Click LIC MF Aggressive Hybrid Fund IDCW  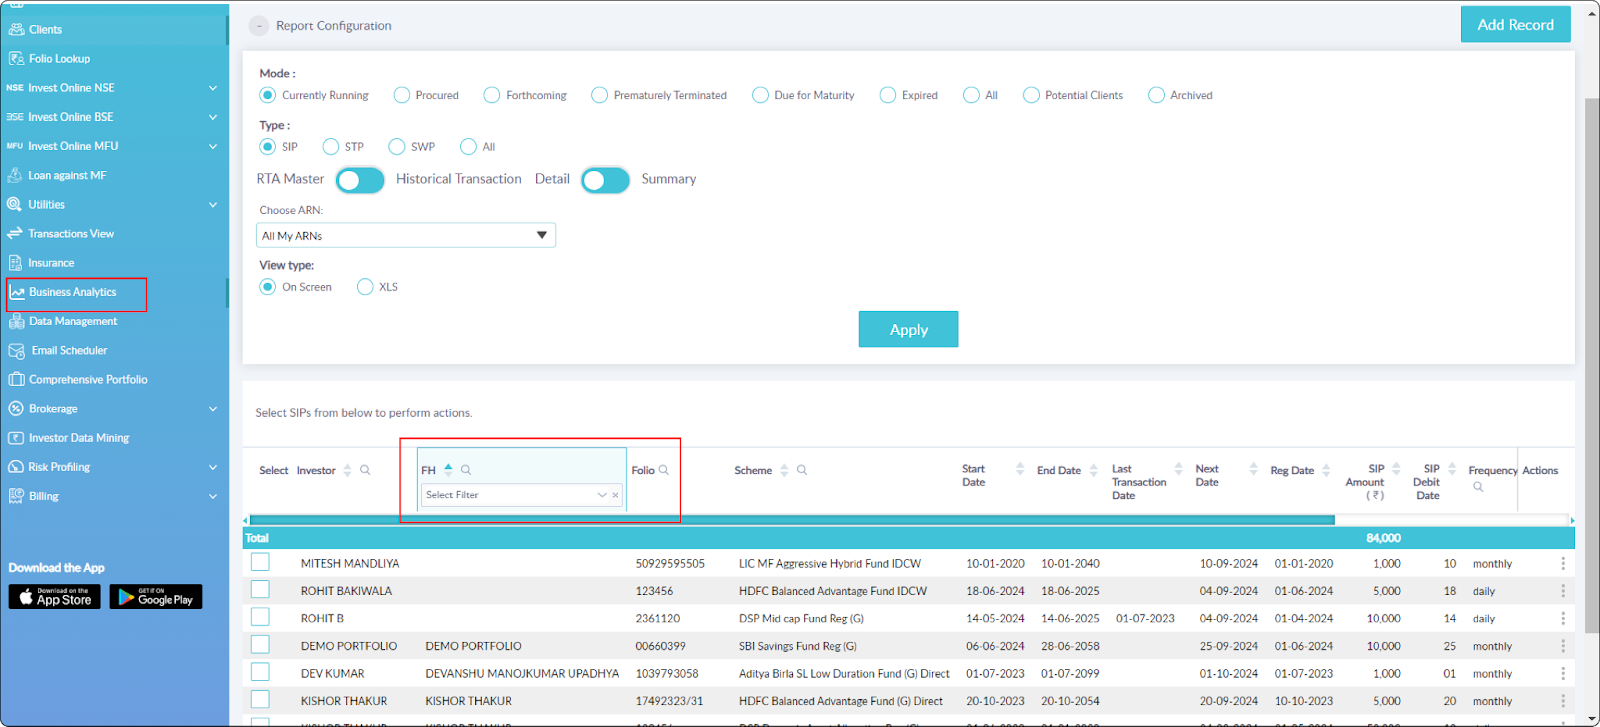[830, 564]
